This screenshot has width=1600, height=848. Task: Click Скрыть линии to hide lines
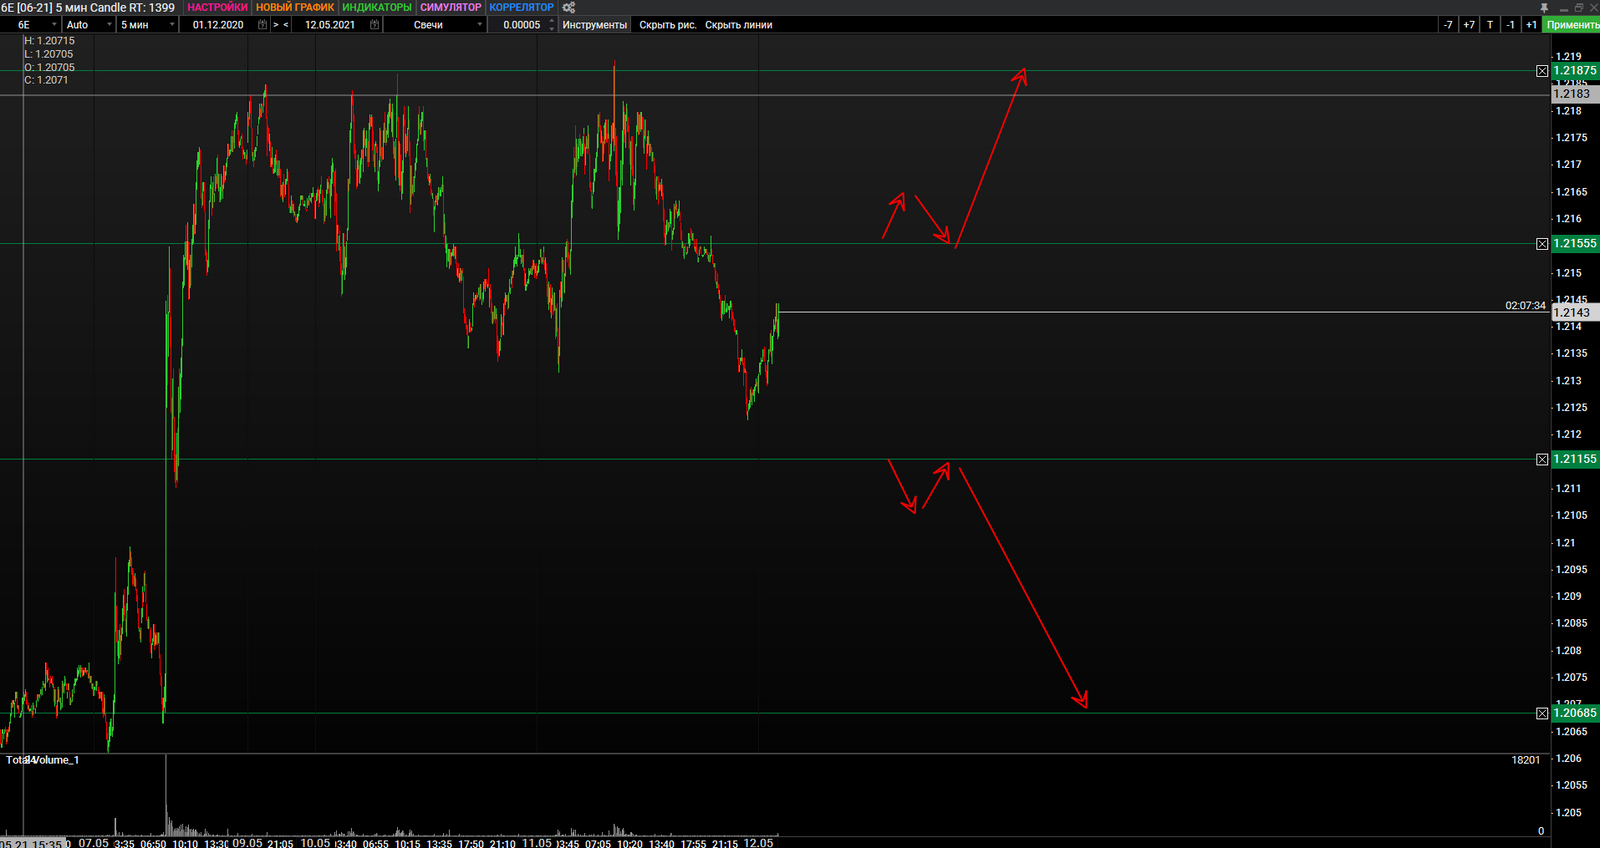point(739,25)
